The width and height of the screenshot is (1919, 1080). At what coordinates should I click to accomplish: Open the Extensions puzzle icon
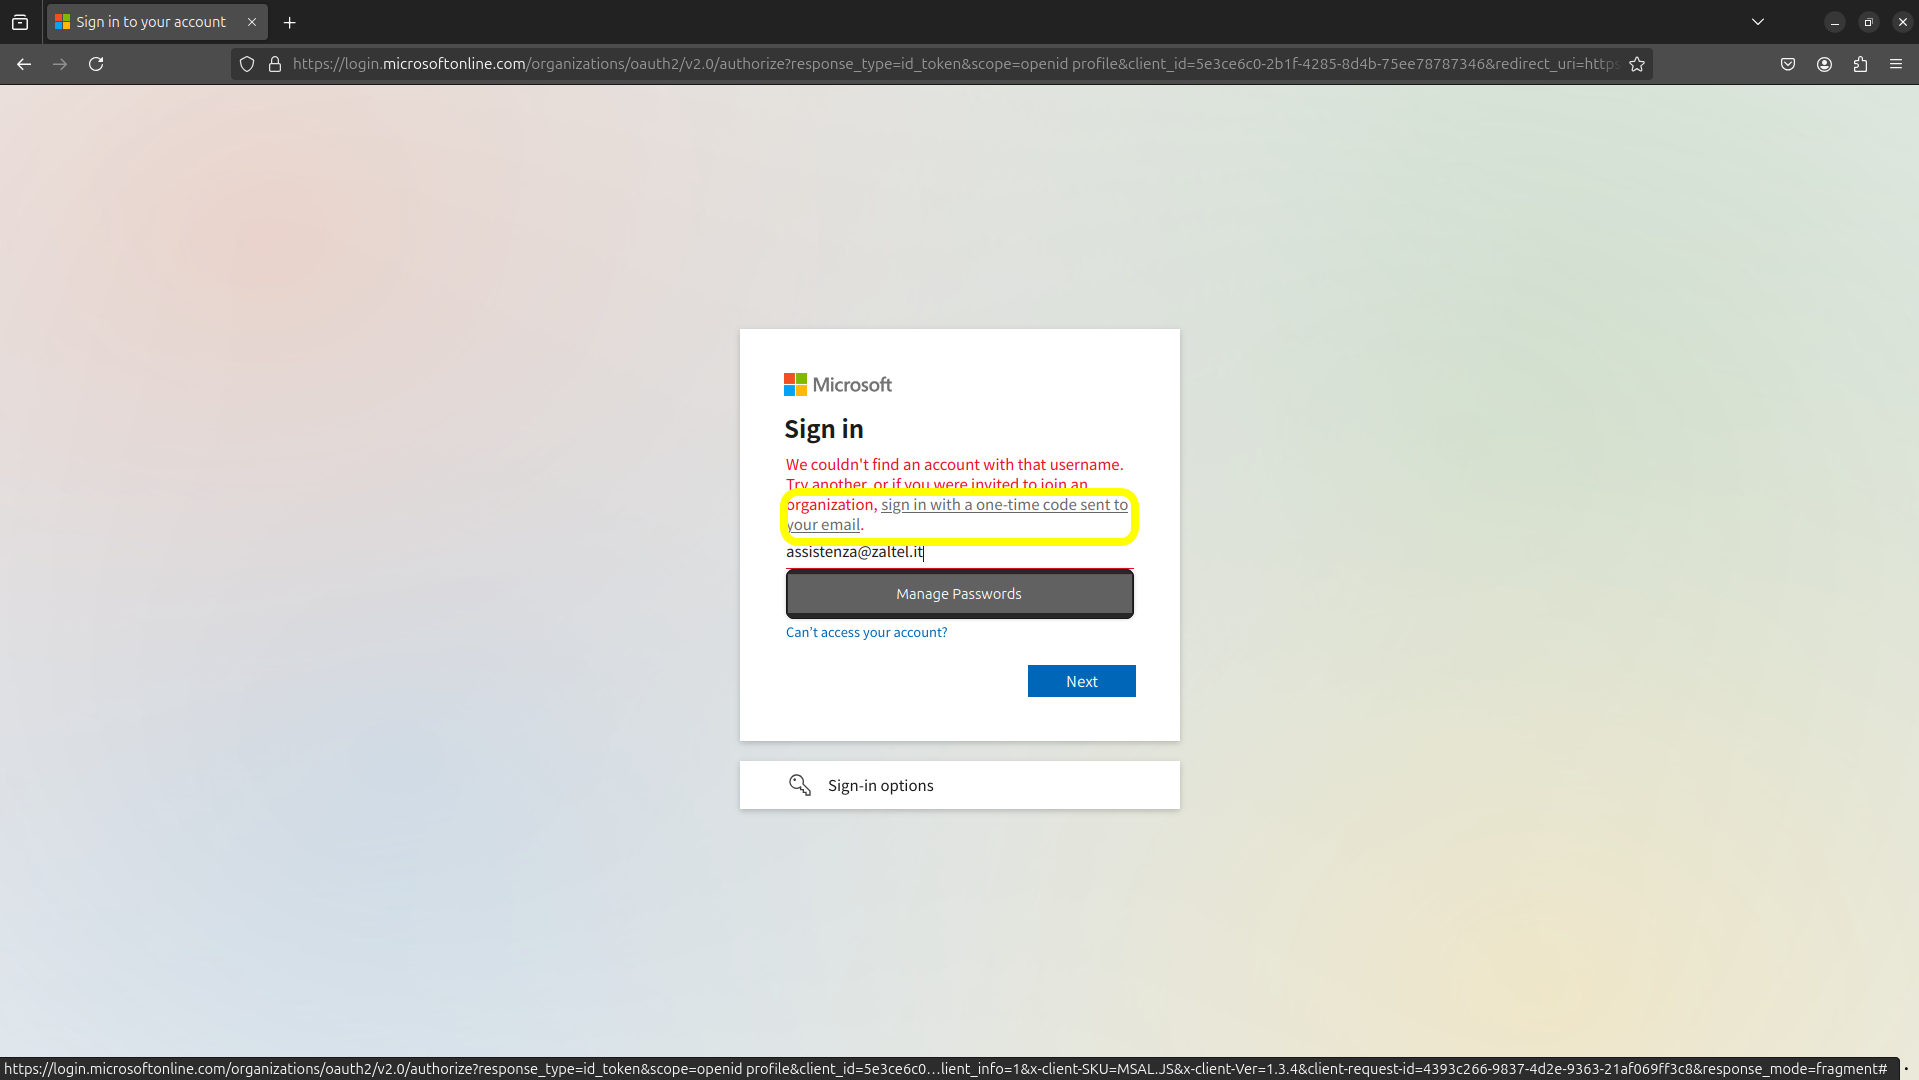(x=1860, y=64)
